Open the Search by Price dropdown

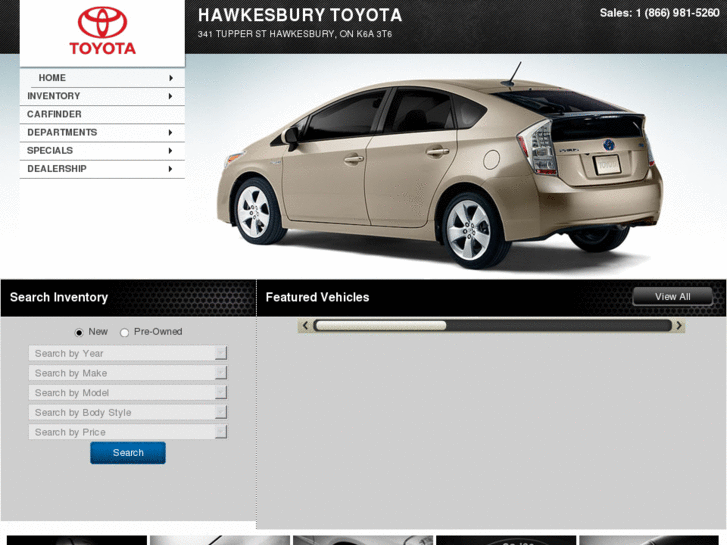pos(128,432)
